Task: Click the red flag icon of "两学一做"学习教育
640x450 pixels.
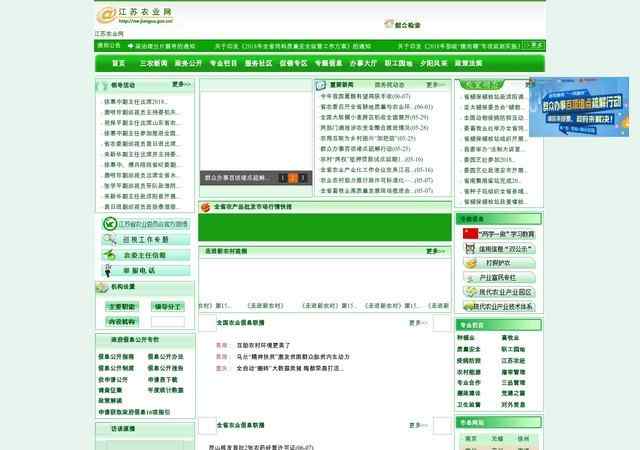Action: [471, 234]
